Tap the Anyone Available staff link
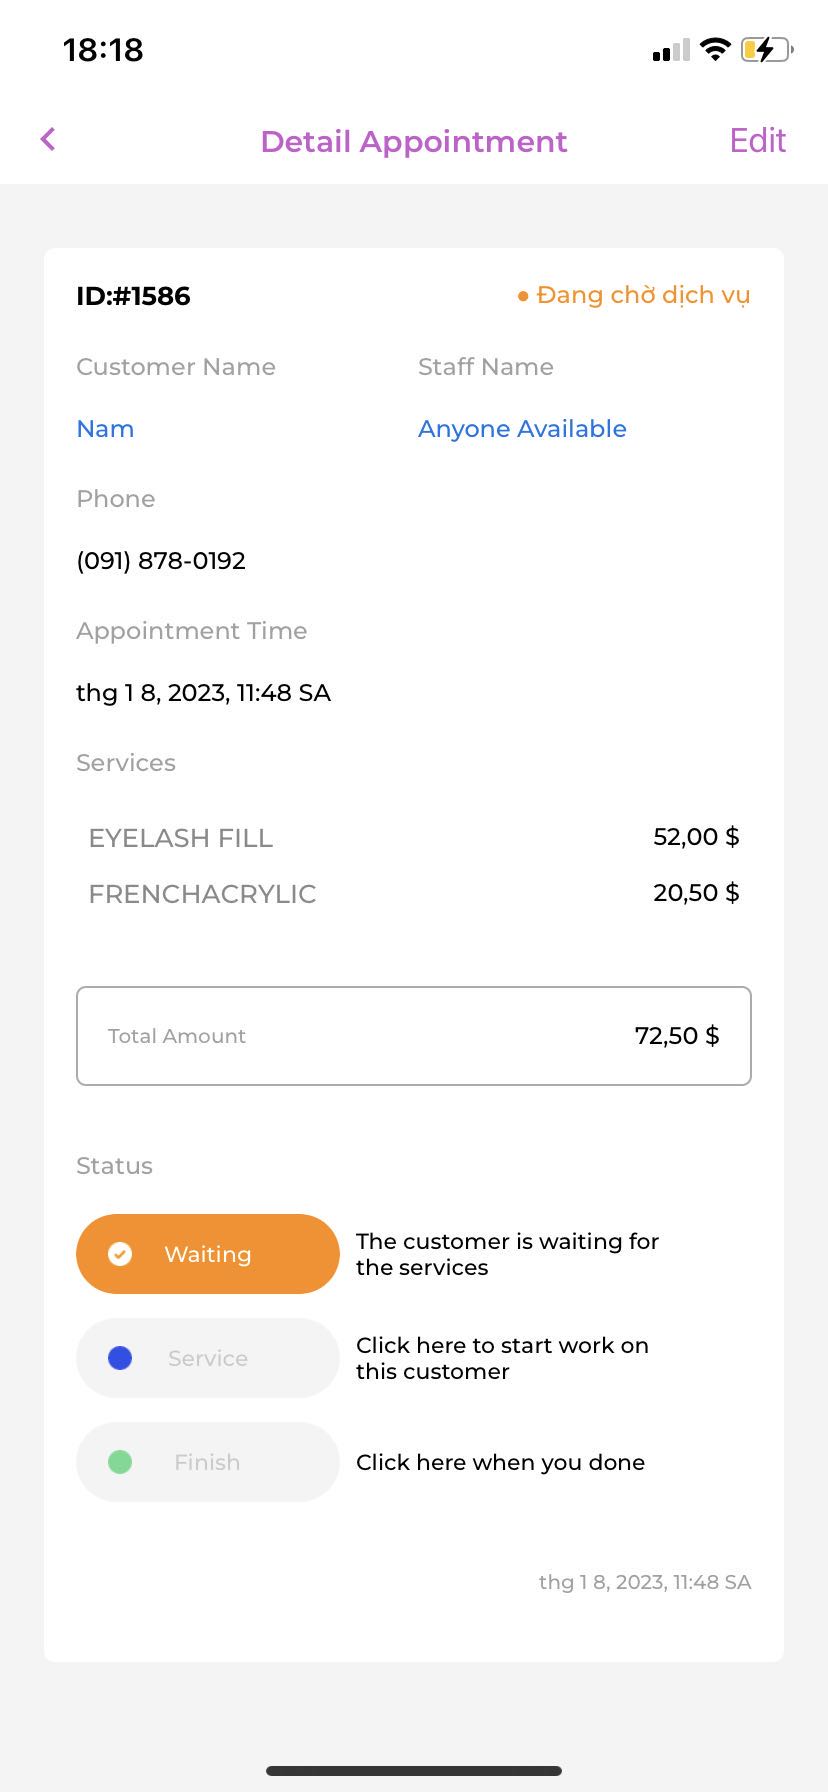This screenshot has width=828, height=1792. coord(522,429)
